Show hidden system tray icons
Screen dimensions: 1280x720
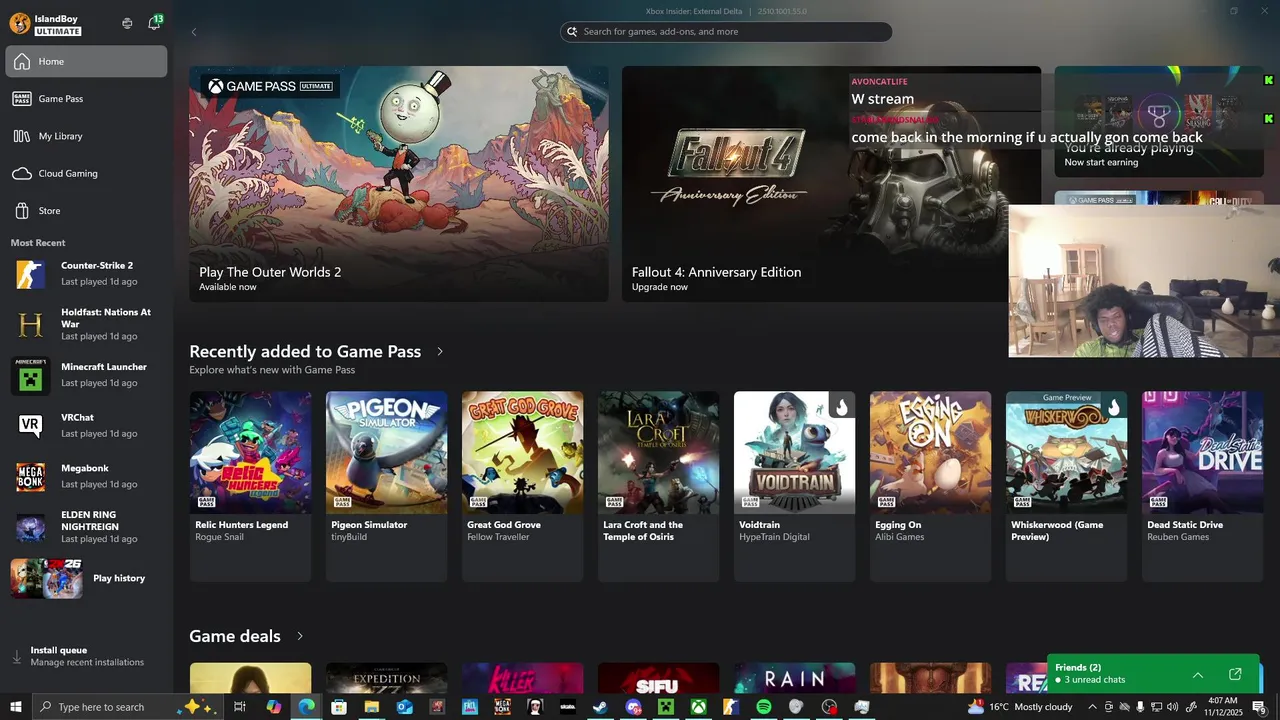1093,707
